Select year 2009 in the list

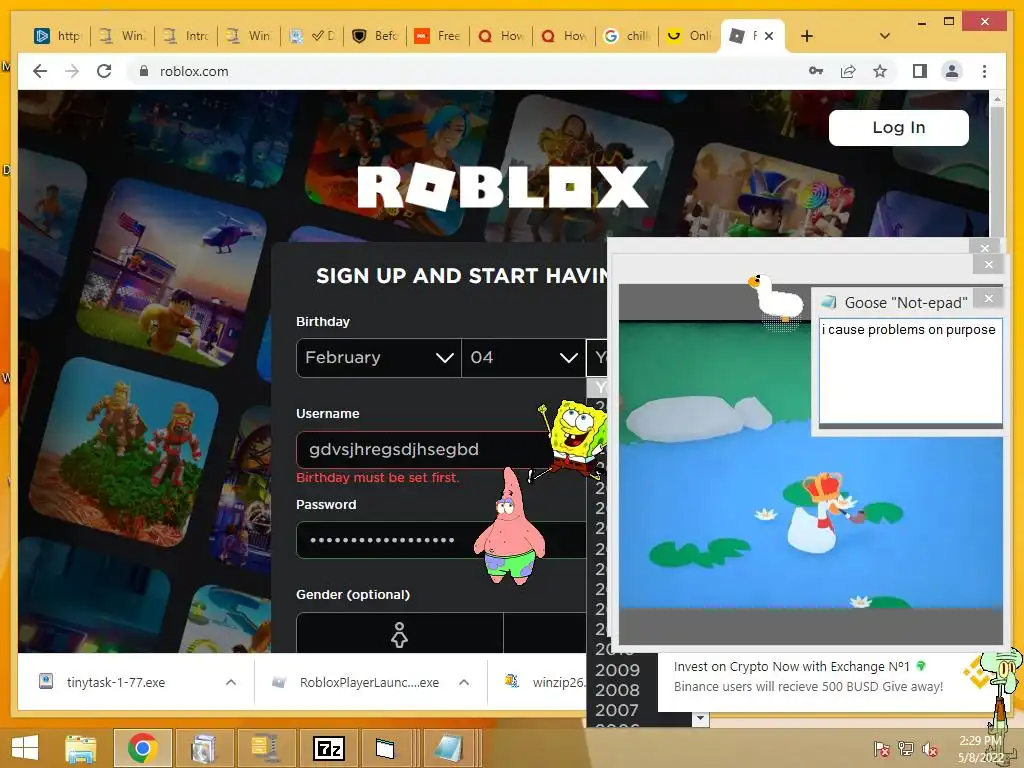pos(617,670)
